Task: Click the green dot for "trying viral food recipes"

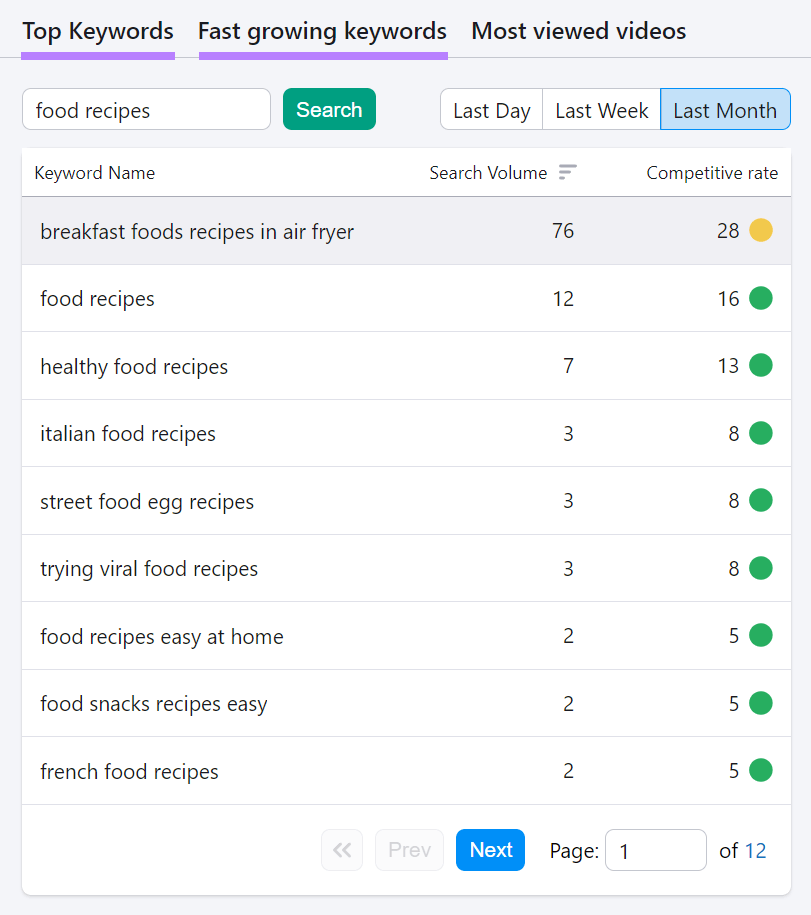Action: pos(760,568)
